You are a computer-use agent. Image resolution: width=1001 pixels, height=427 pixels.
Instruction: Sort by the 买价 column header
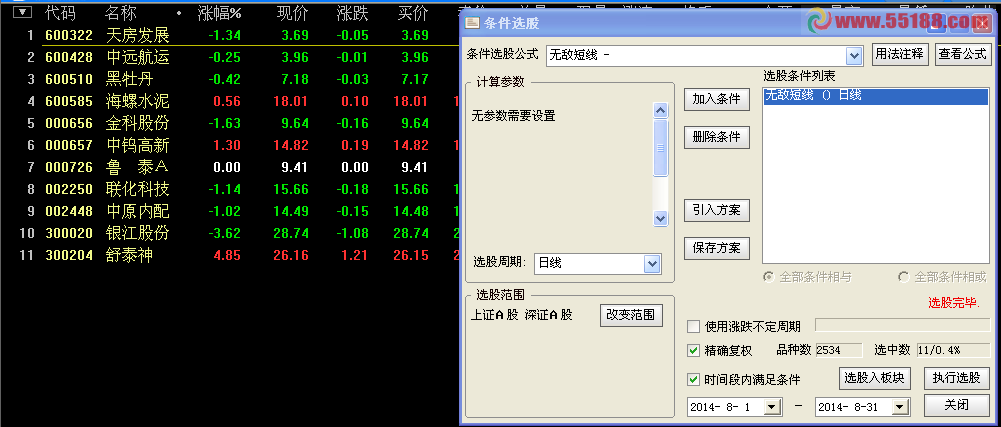click(x=412, y=13)
